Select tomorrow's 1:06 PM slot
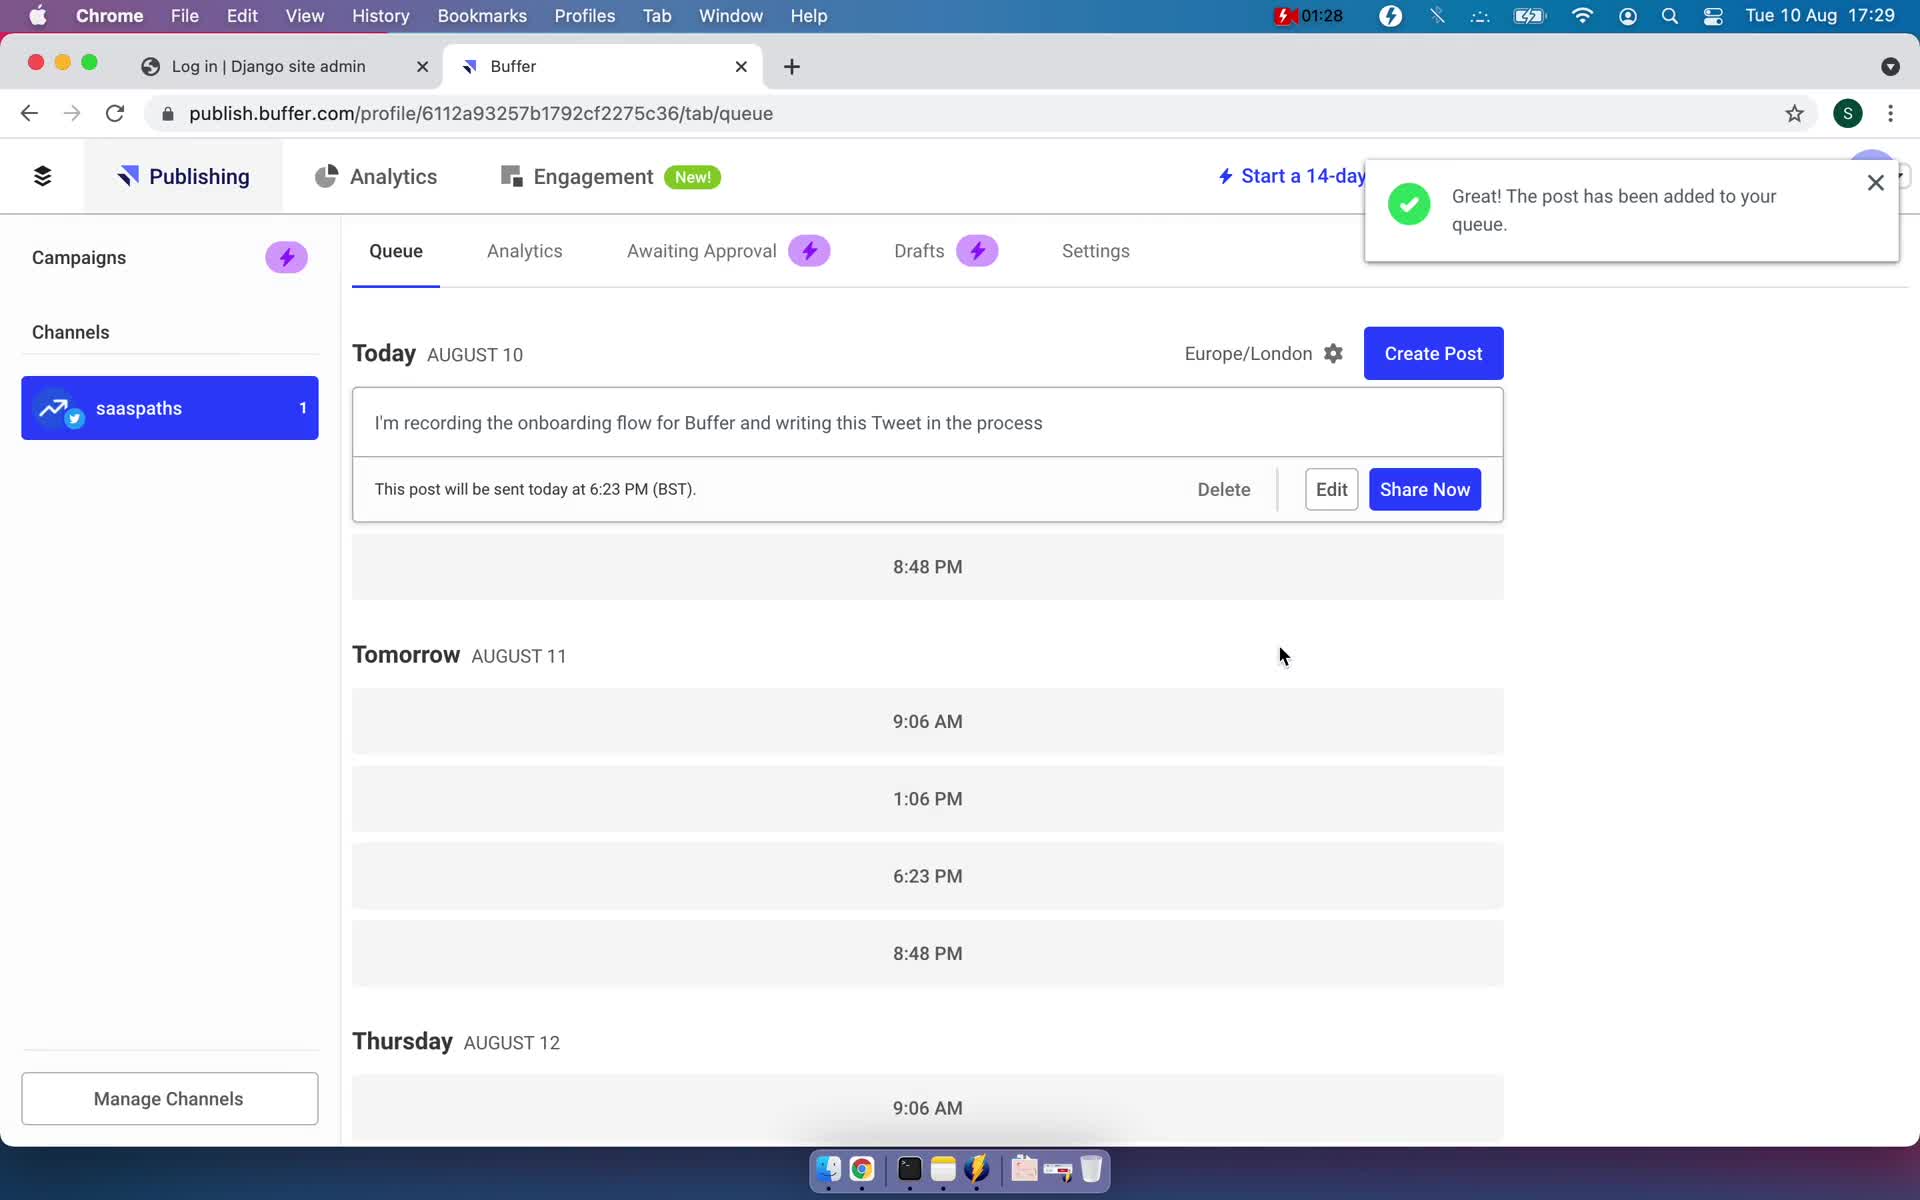 [927, 799]
